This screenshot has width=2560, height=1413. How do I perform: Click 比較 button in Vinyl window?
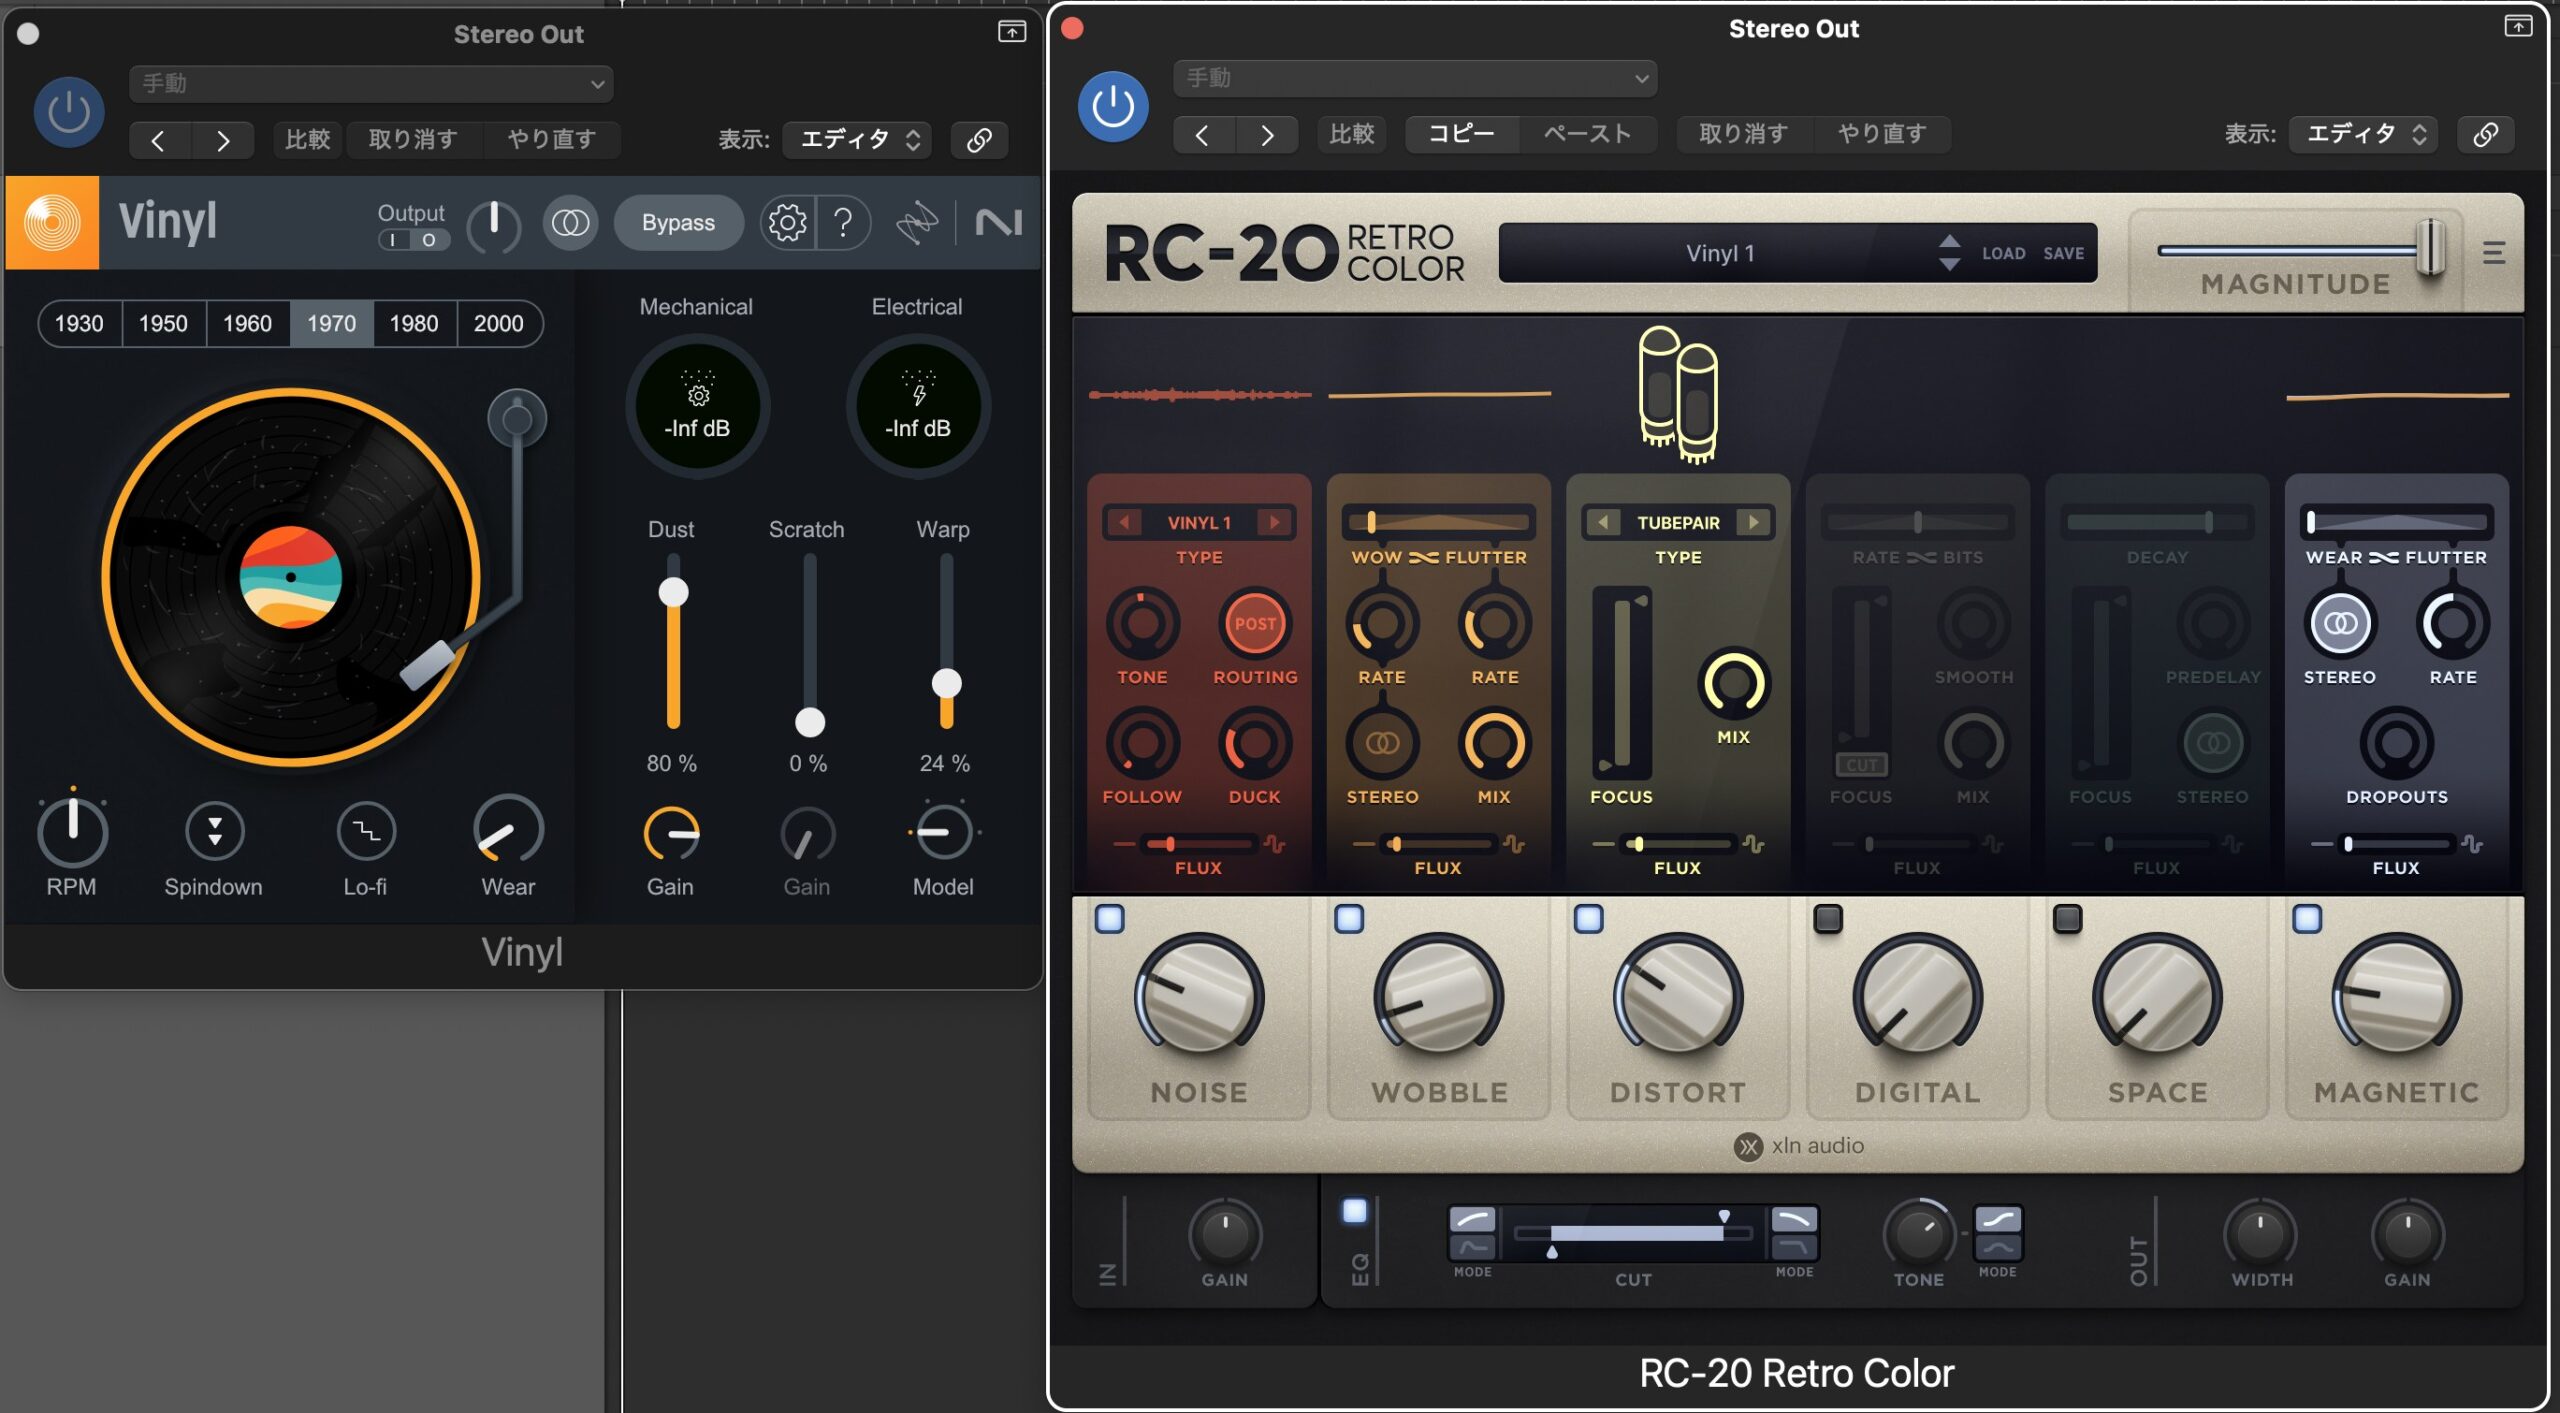[307, 140]
